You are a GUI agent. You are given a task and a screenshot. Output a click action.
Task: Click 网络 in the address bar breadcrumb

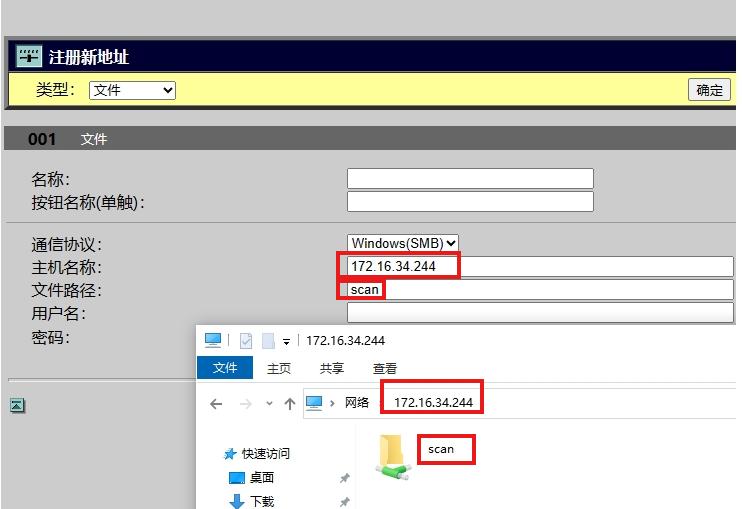pyautogui.click(x=356, y=403)
